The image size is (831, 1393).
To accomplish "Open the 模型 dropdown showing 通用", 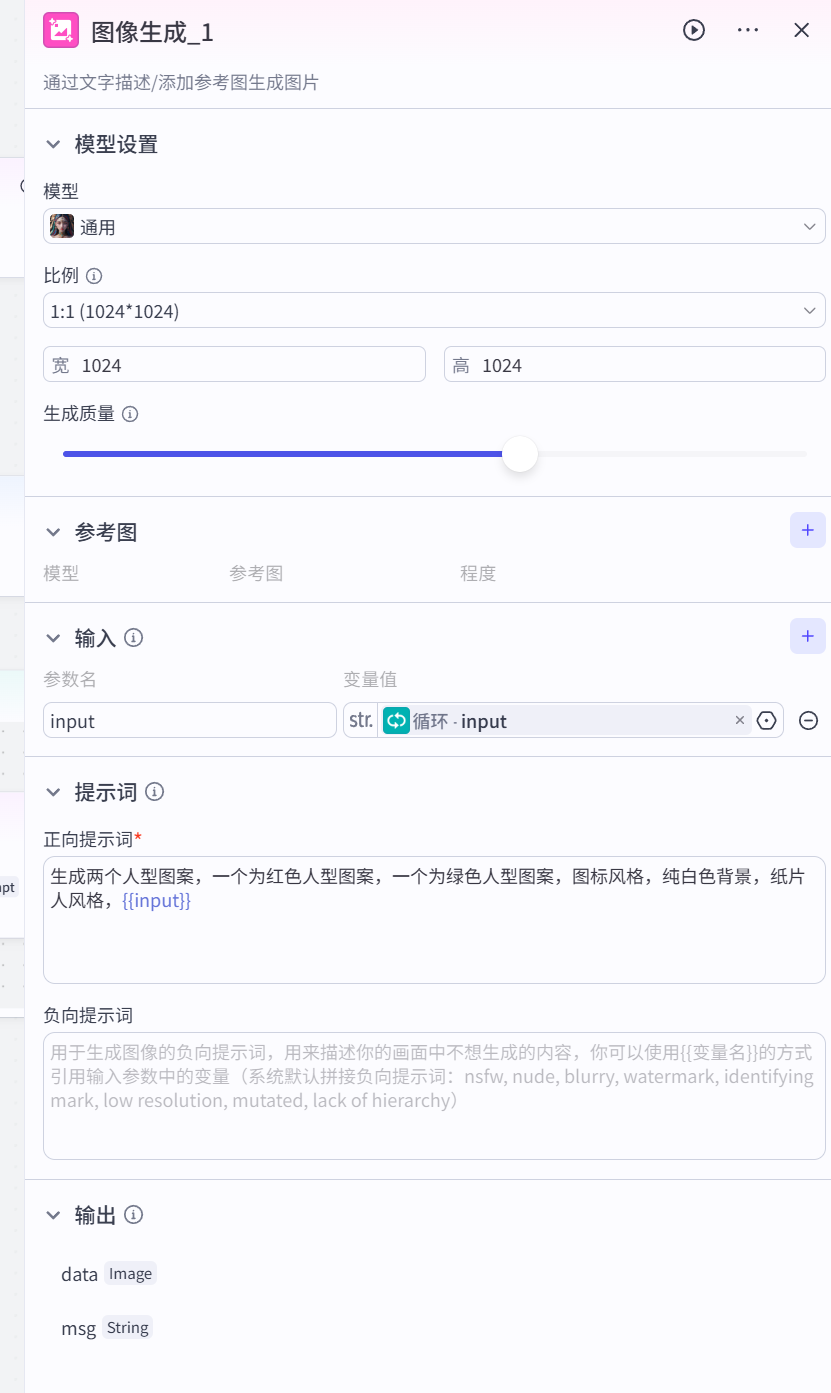I will pos(434,226).
